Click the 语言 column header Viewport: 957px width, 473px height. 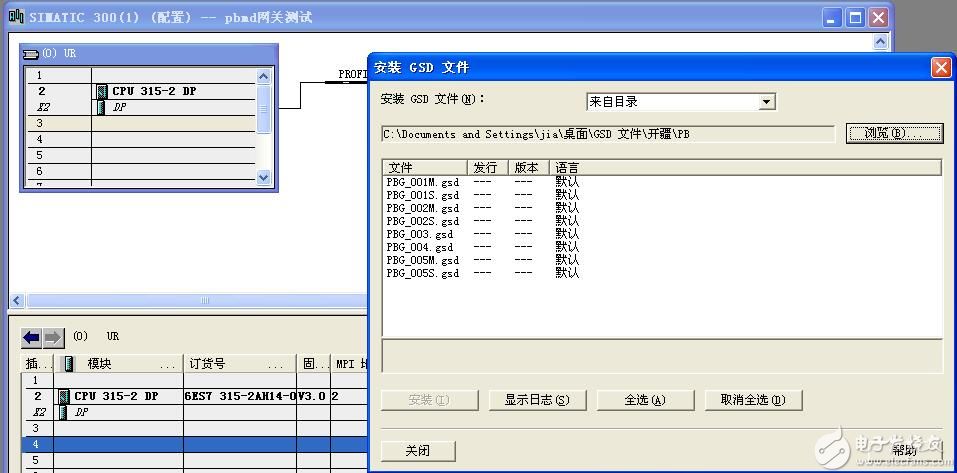pyautogui.click(x=745, y=167)
